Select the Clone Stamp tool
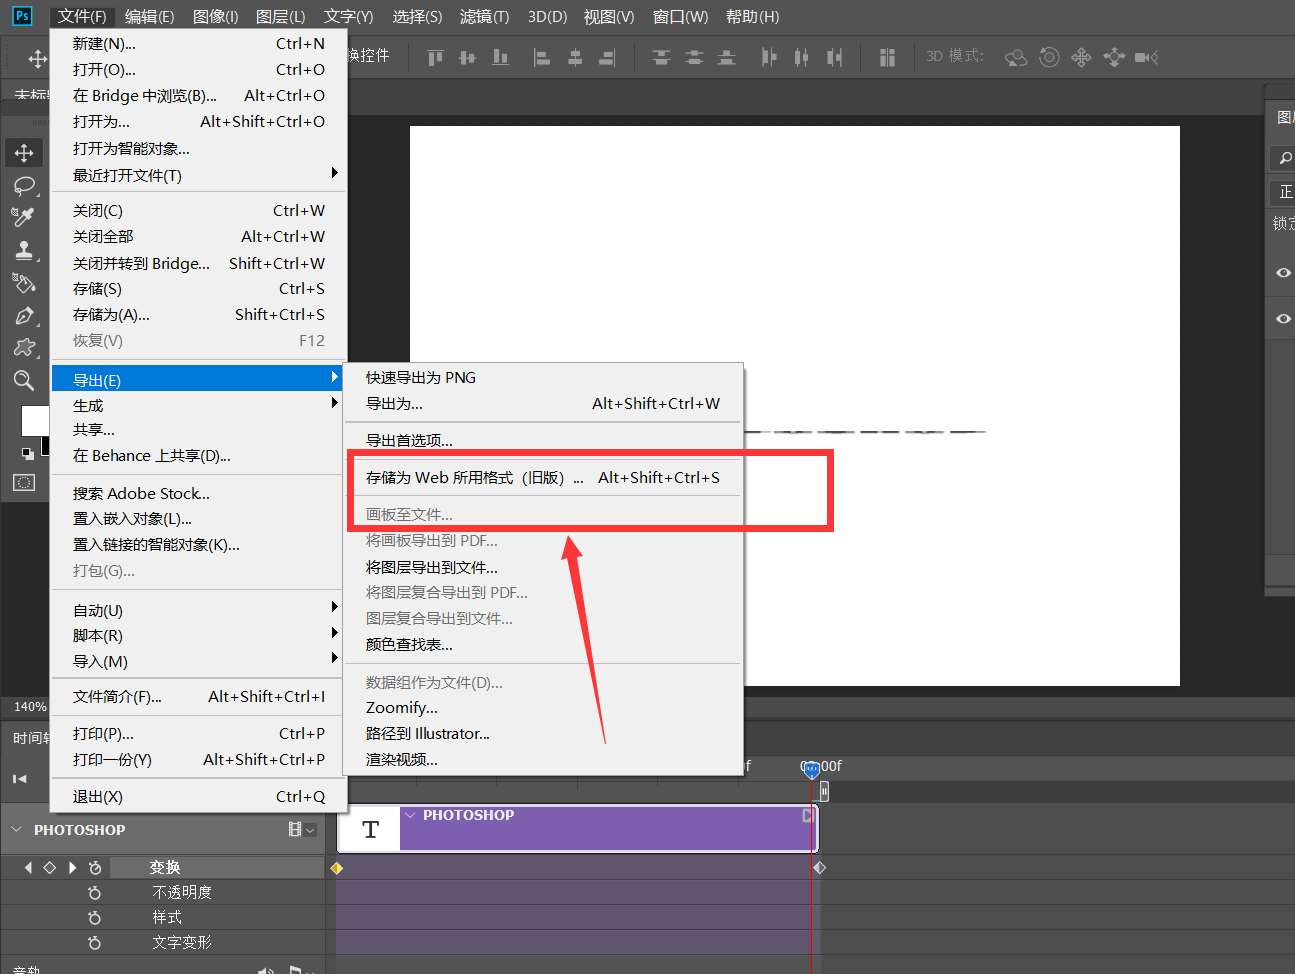 pos(24,250)
